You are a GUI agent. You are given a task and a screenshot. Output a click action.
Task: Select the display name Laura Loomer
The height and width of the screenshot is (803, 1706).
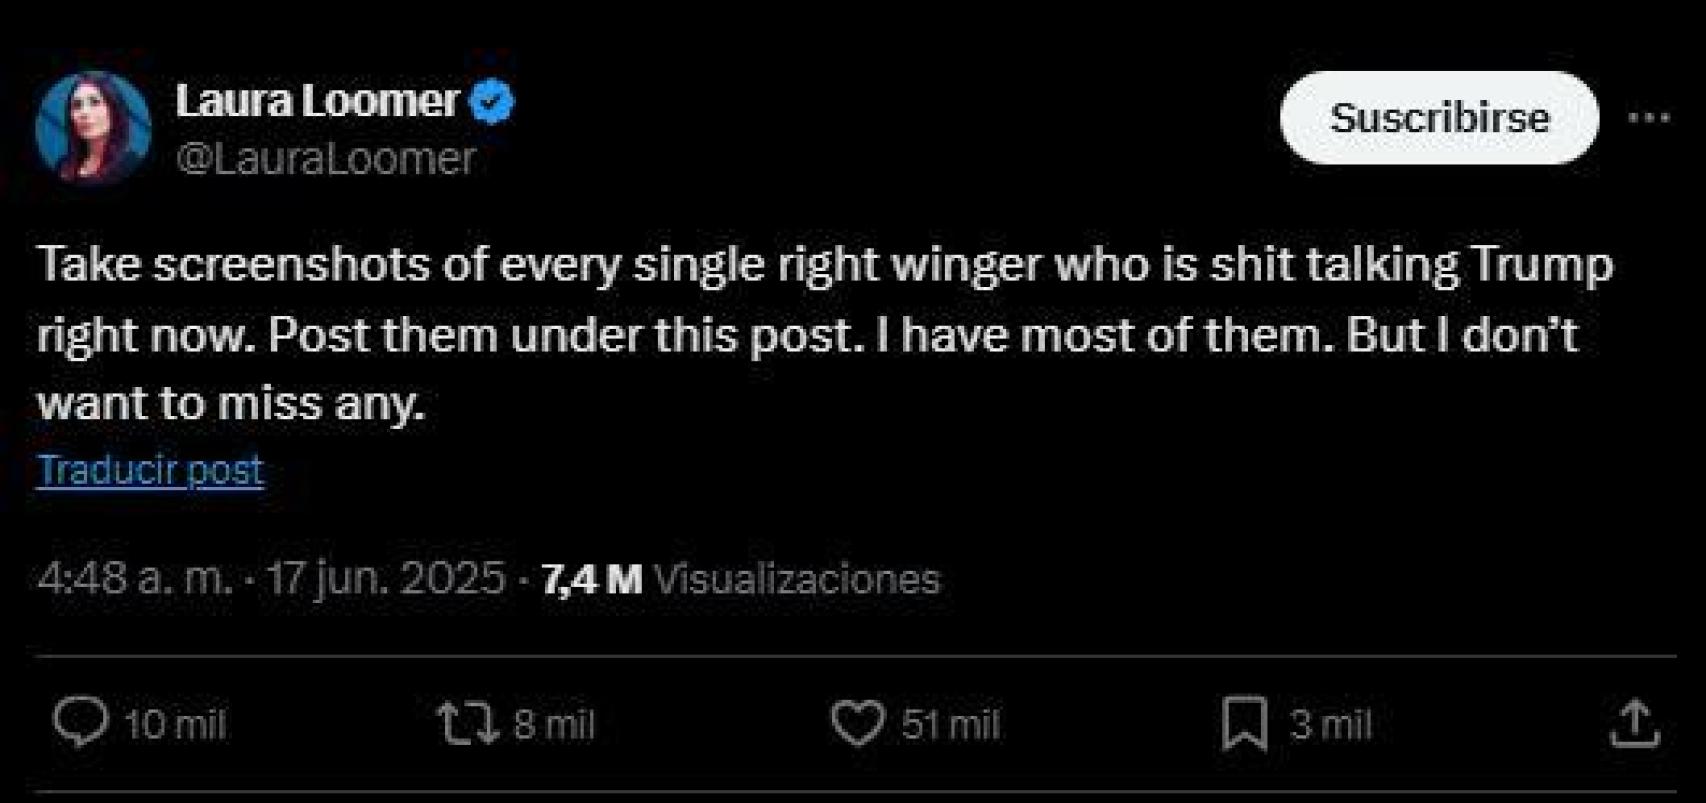click(320, 98)
